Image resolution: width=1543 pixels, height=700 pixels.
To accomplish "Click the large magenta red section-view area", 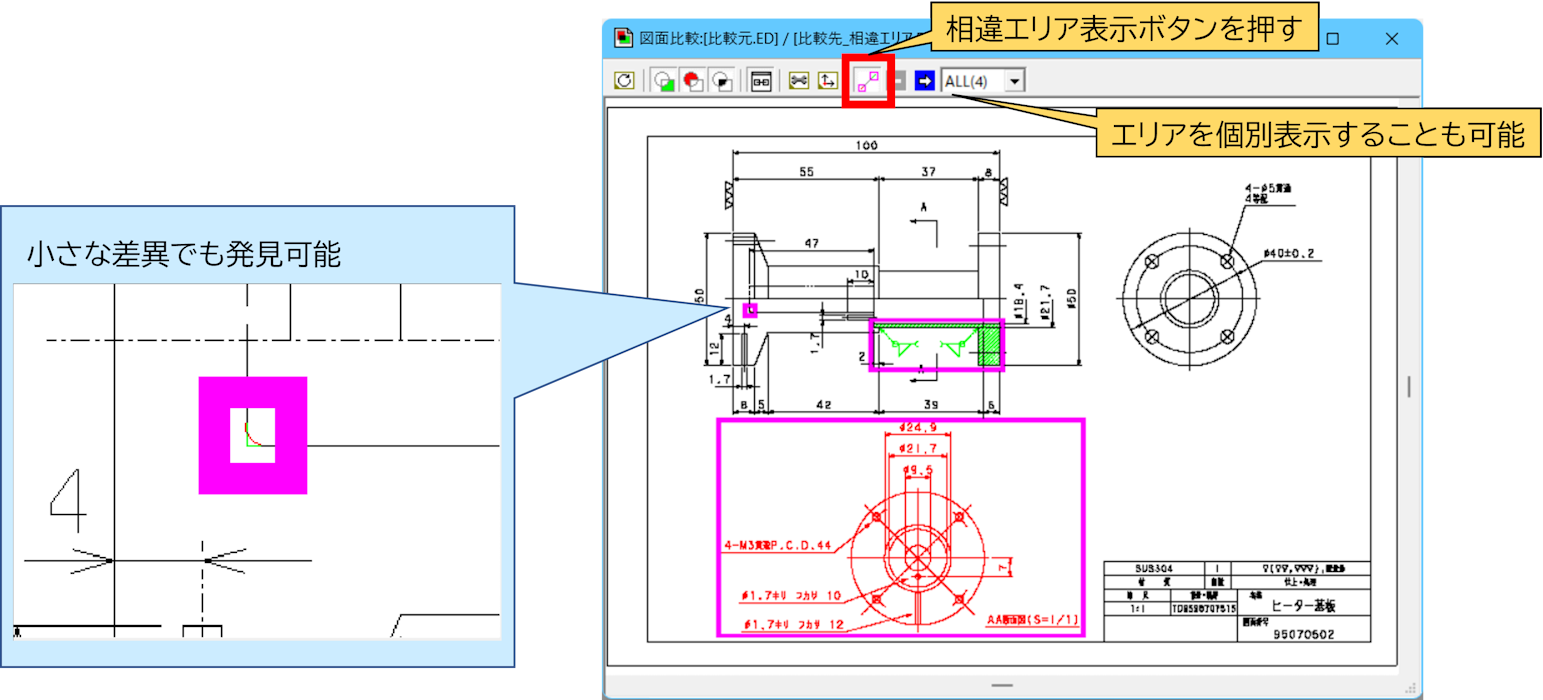I will click(900, 527).
